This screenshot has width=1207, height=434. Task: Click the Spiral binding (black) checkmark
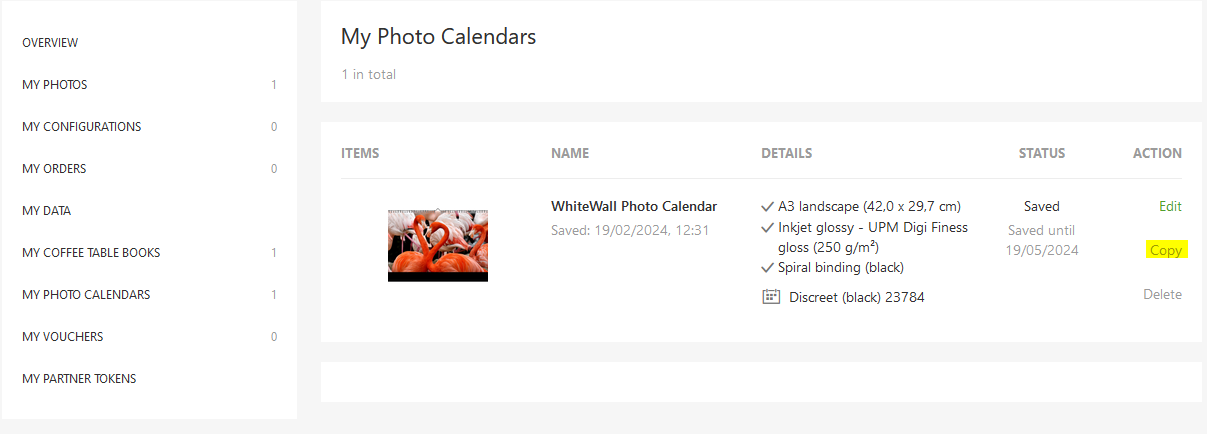tap(768, 268)
